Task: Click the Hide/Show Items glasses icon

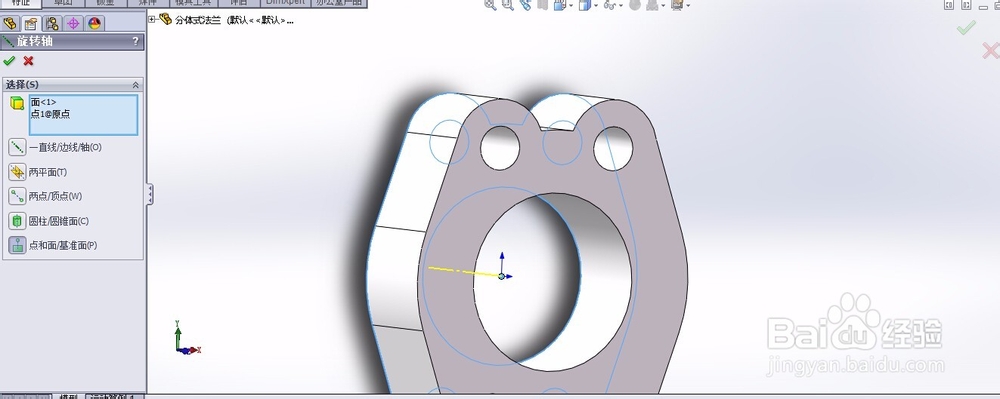Action: tap(610, 4)
